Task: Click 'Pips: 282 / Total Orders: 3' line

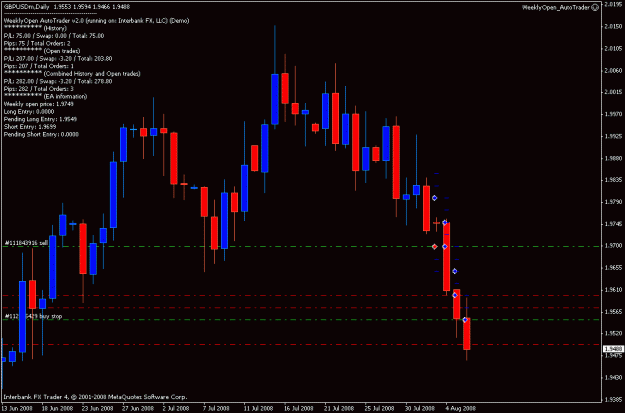Action: point(39,89)
